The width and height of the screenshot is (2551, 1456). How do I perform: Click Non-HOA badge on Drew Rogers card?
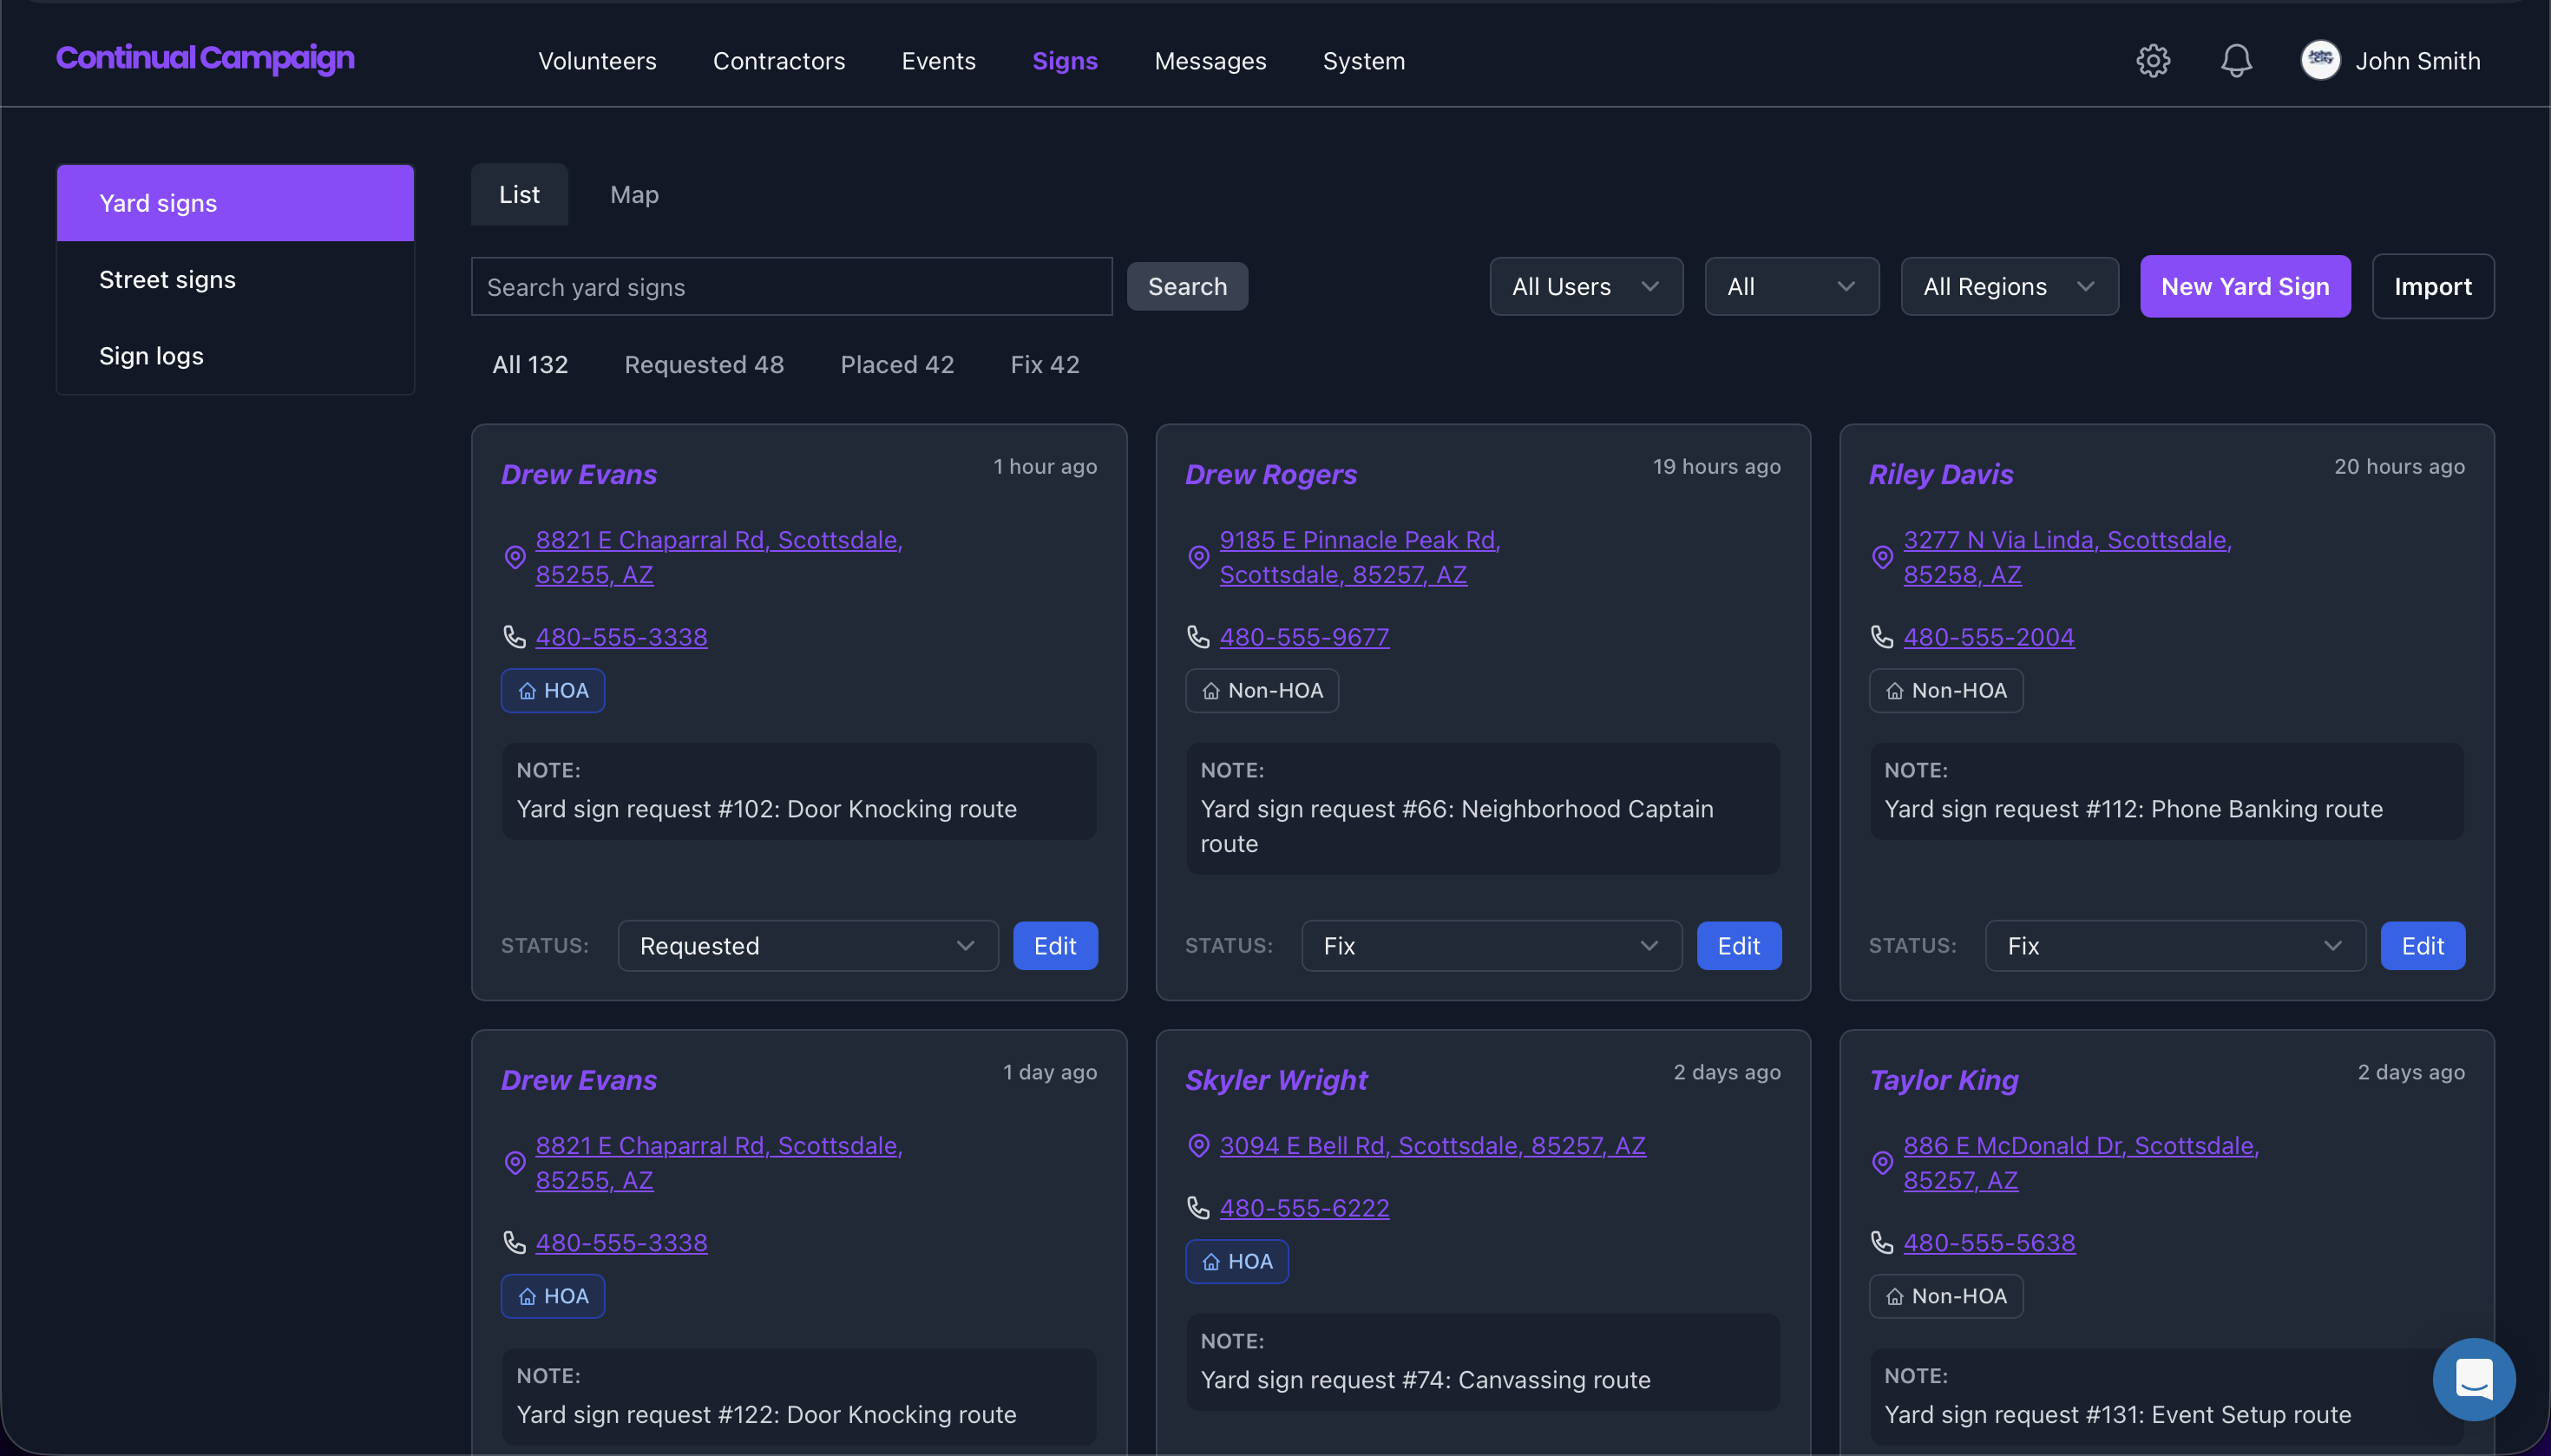(x=1261, y=690)
